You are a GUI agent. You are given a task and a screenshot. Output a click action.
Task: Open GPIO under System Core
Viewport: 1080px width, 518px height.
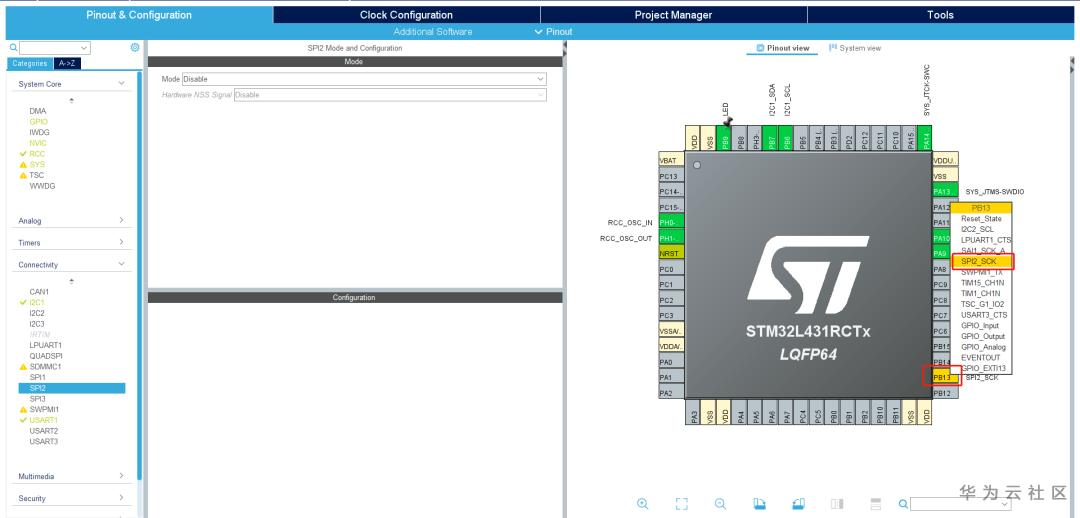click(39, 122)
